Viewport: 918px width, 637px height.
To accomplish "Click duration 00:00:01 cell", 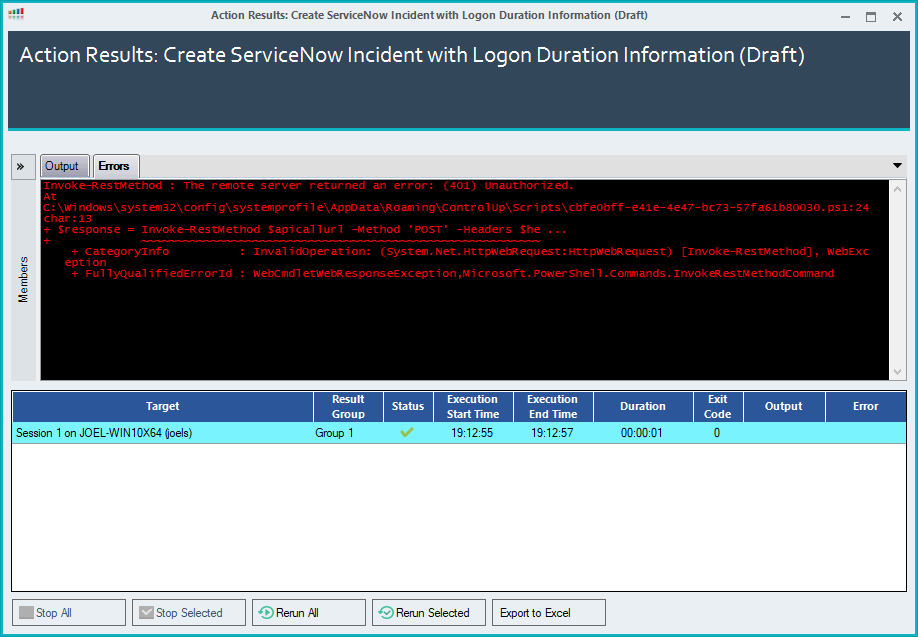I will [642, 433].
